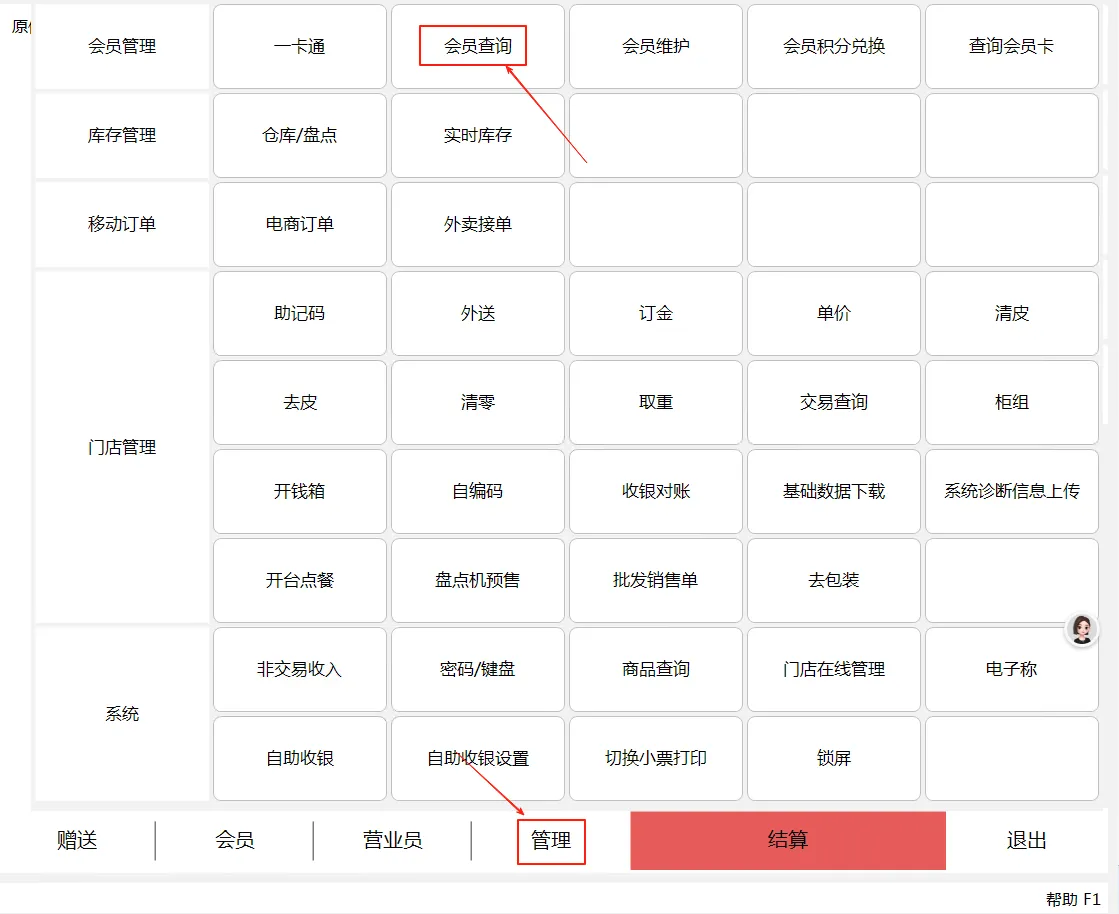Open 仓库/盘点 in inventory management
This screenshot has height=914, width=1119.
pos(298,135)
